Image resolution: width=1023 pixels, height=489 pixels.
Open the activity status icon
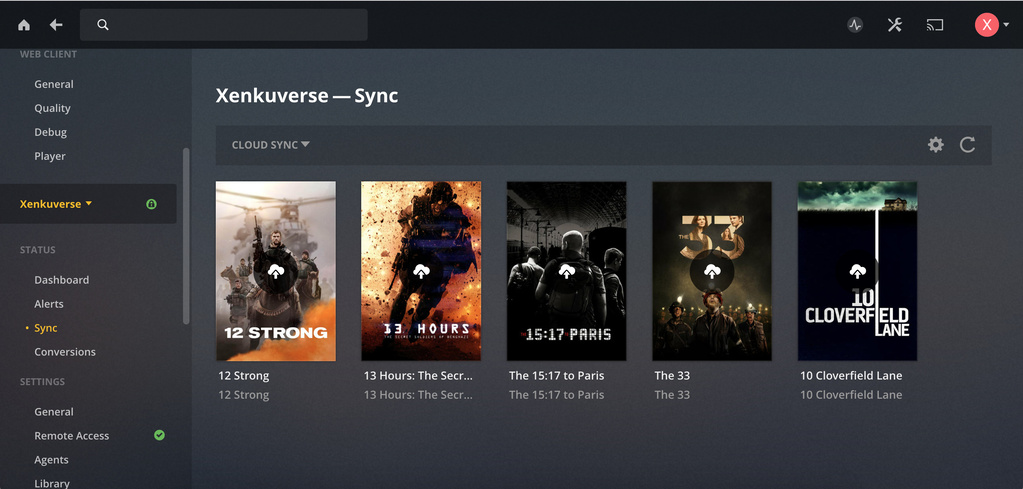pyautogui.click(x=855, y=25)
